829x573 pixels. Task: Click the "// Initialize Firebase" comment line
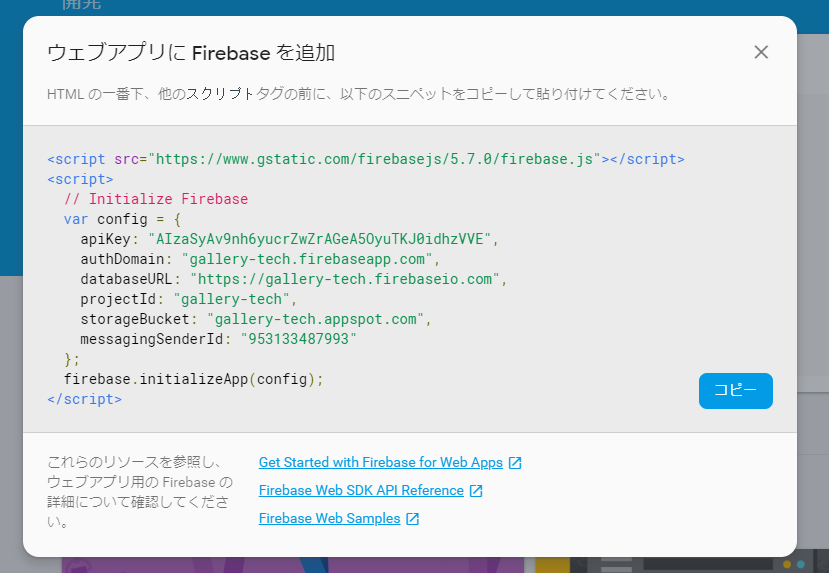(x=156, y=199)
